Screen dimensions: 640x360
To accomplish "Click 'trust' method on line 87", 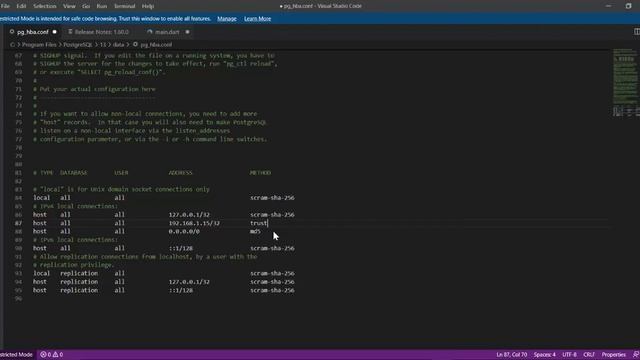I will point(258,223).
